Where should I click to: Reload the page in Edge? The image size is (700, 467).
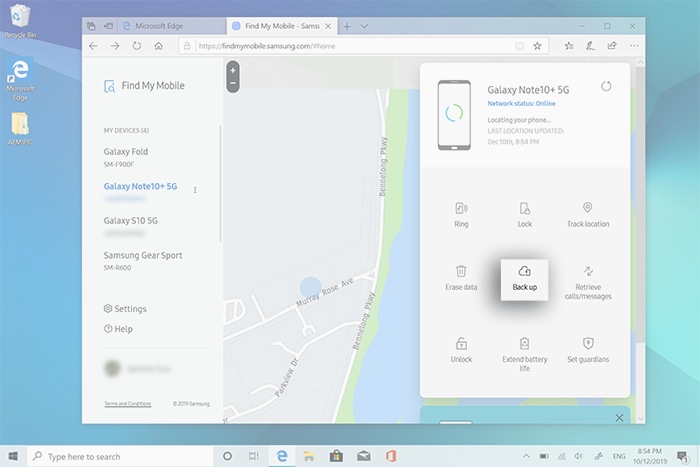click(x=137, y=46)
